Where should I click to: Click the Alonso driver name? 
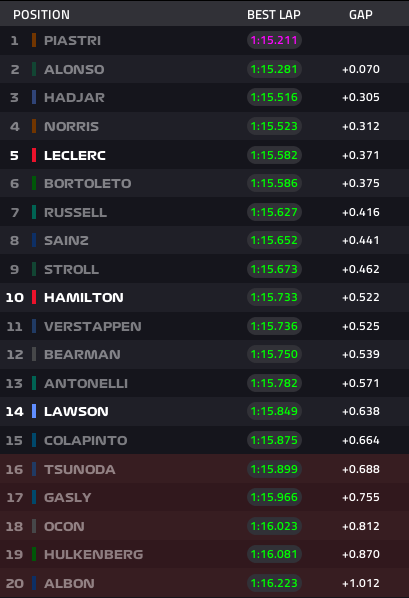74,69
